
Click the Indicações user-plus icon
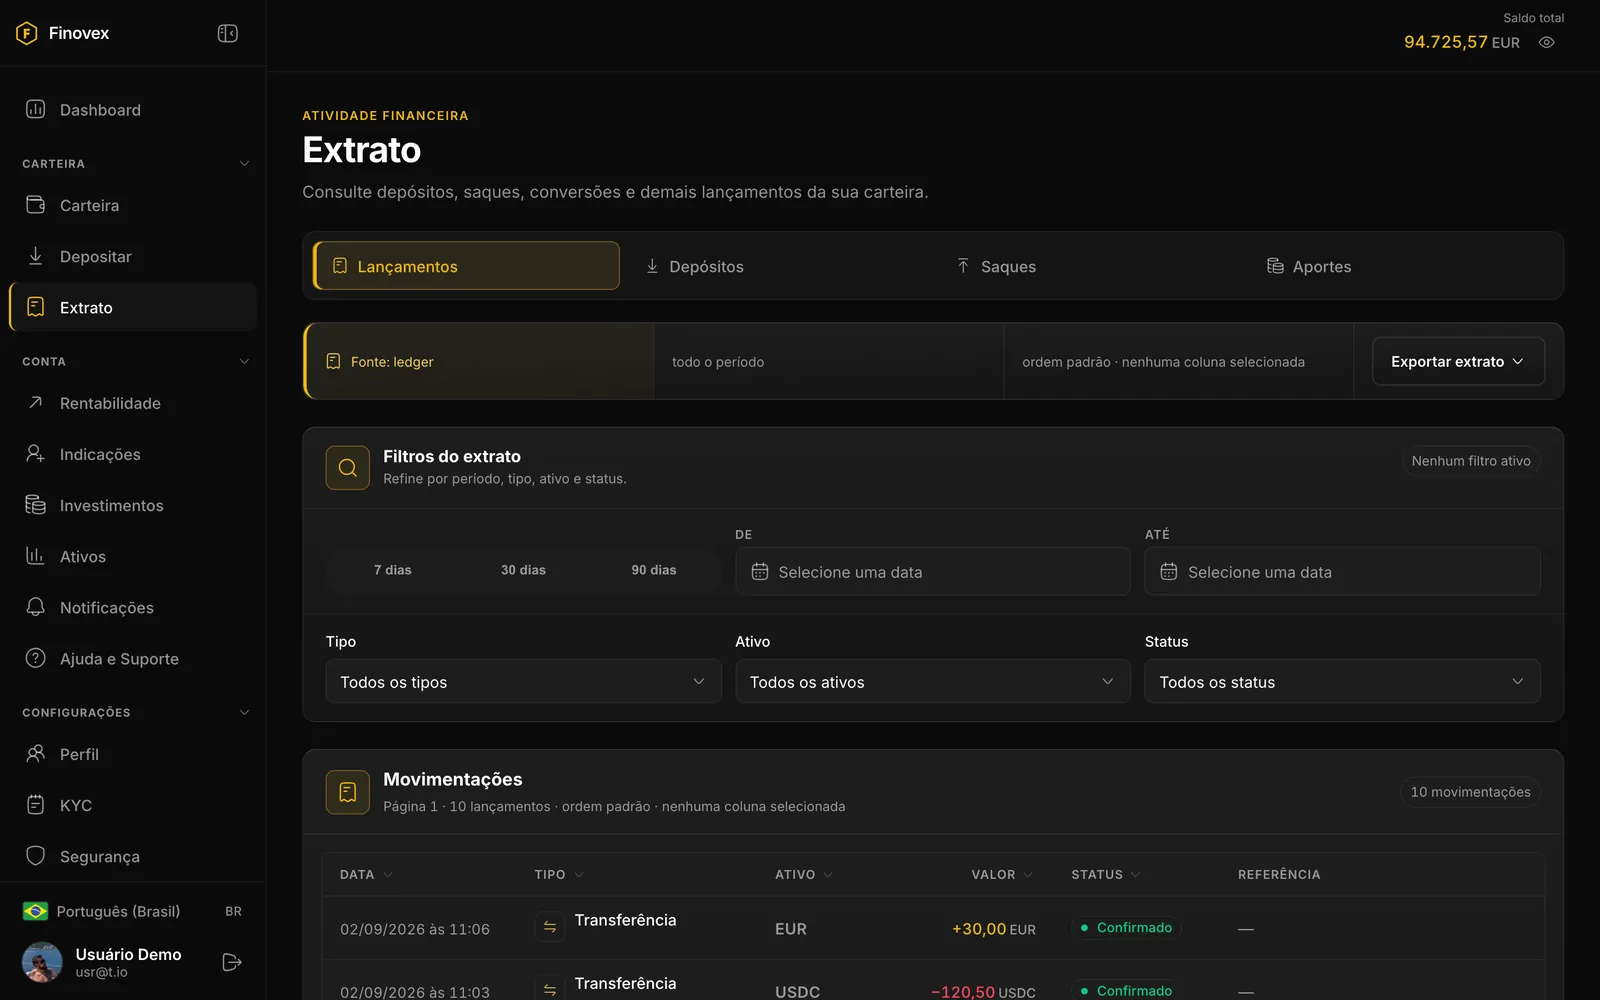pos(36,454)
